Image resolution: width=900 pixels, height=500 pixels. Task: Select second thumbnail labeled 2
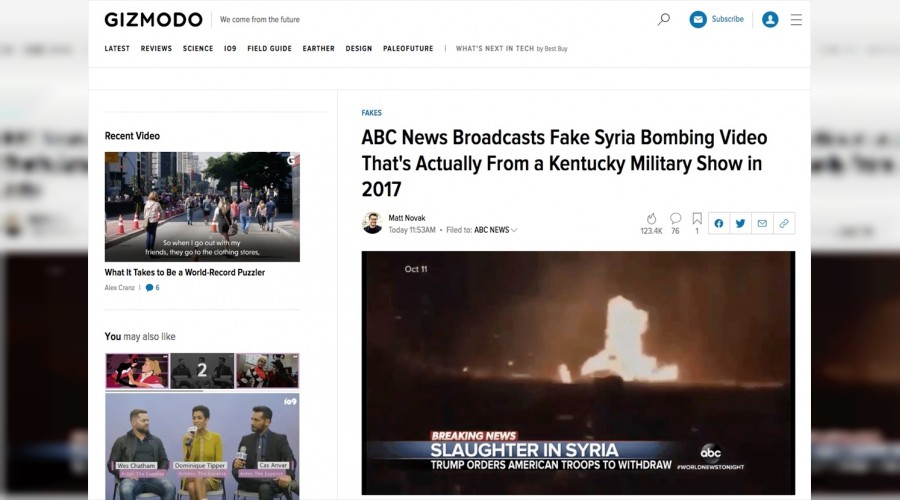(202, 371)
